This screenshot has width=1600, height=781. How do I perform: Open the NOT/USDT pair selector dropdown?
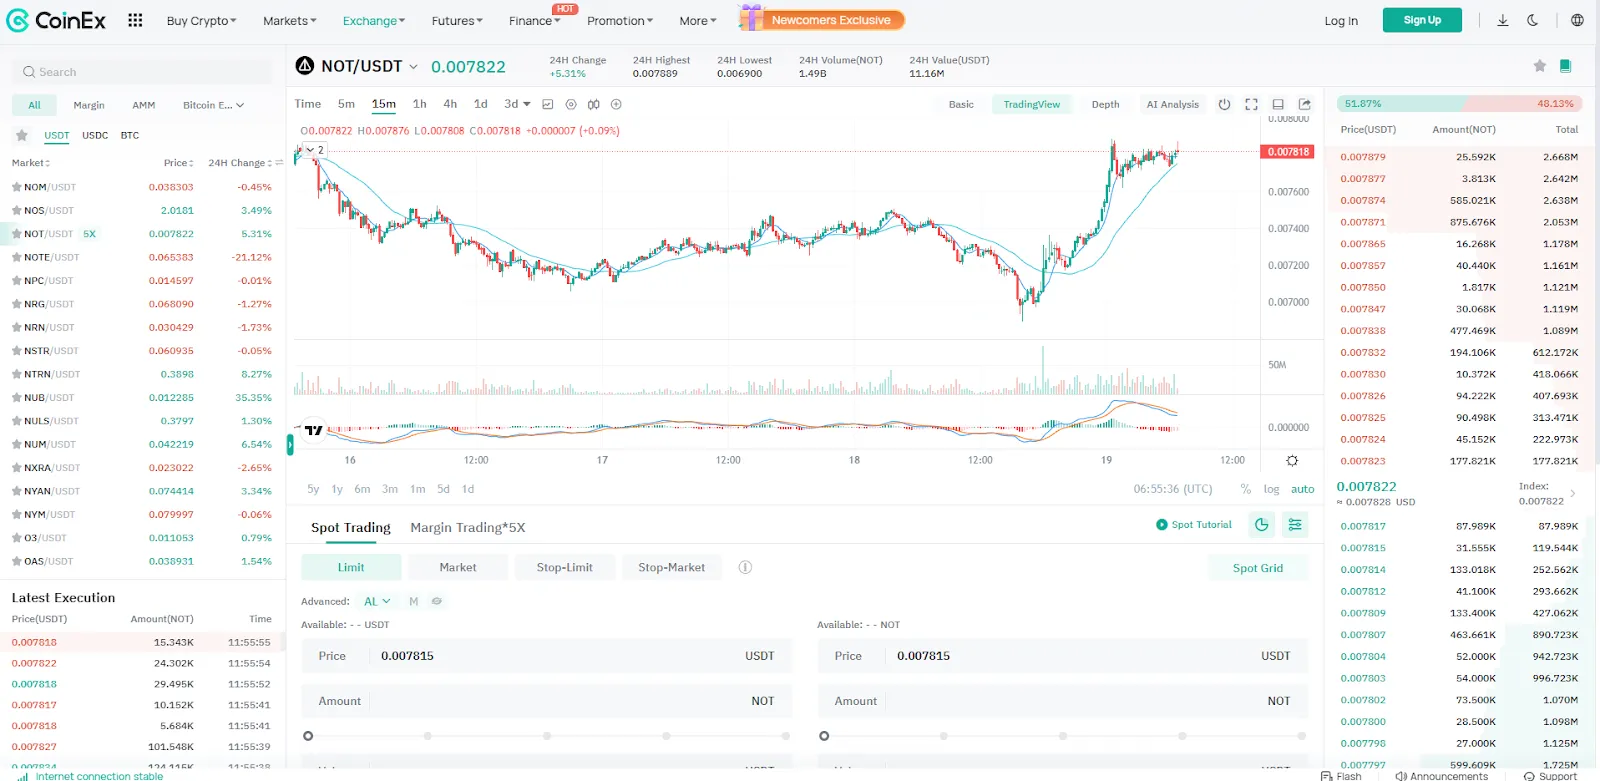click(x=412, y=66)
